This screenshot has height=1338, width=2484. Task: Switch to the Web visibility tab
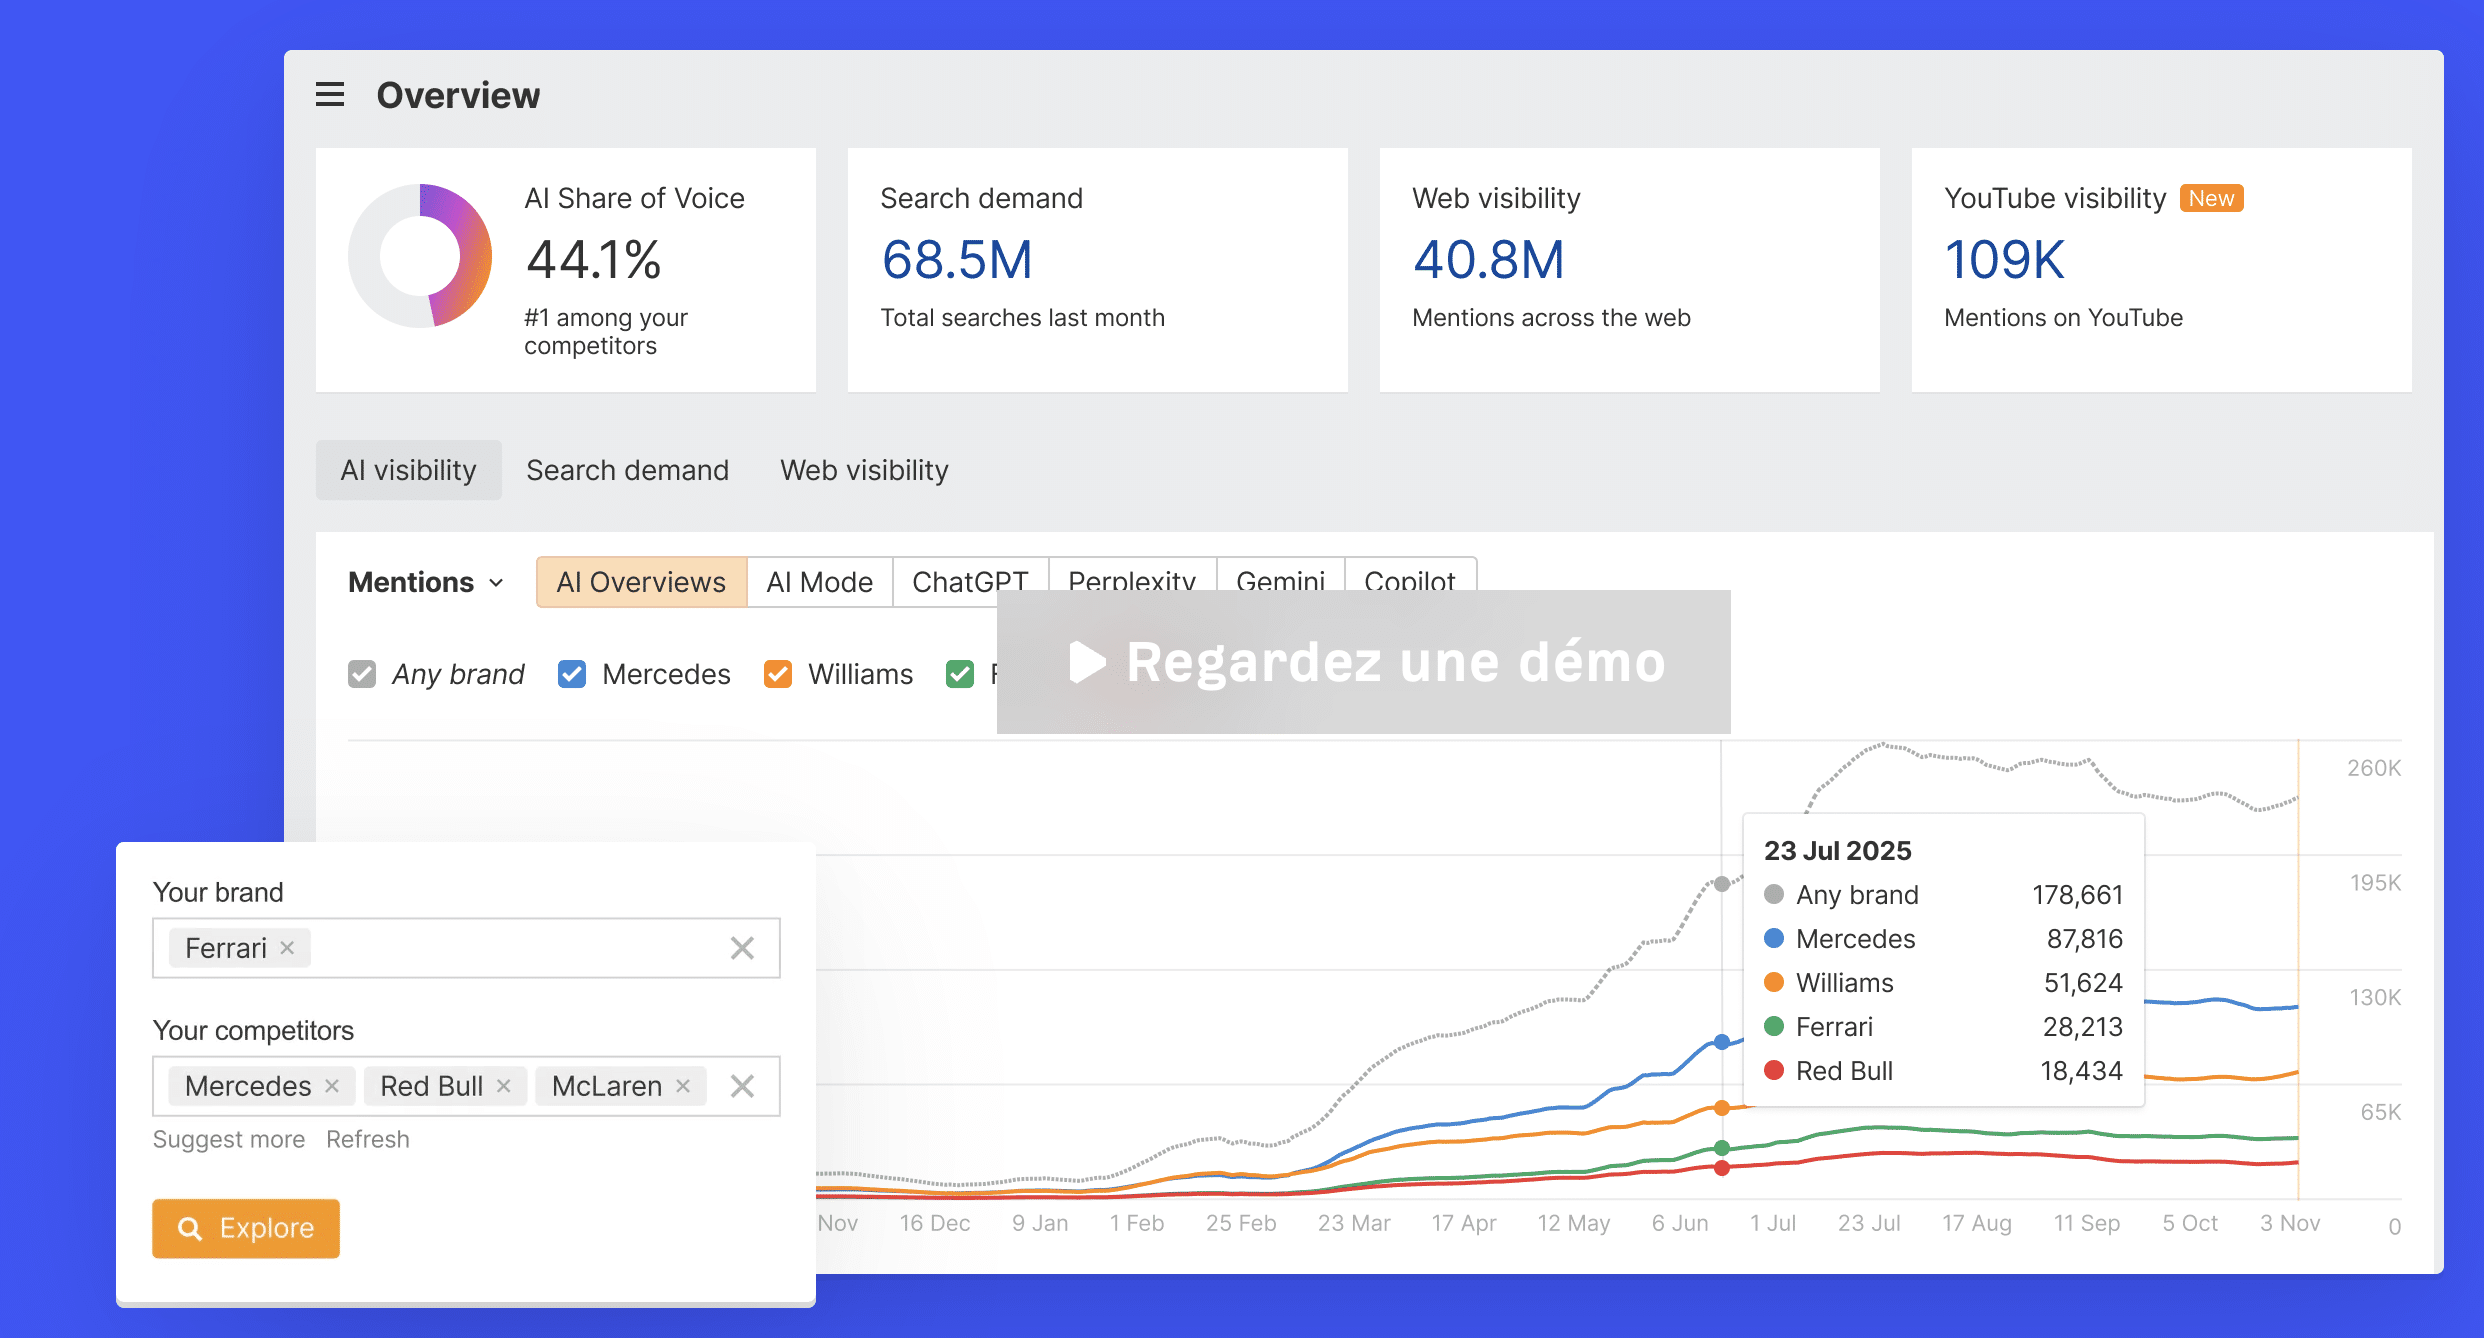pos(863,469)
